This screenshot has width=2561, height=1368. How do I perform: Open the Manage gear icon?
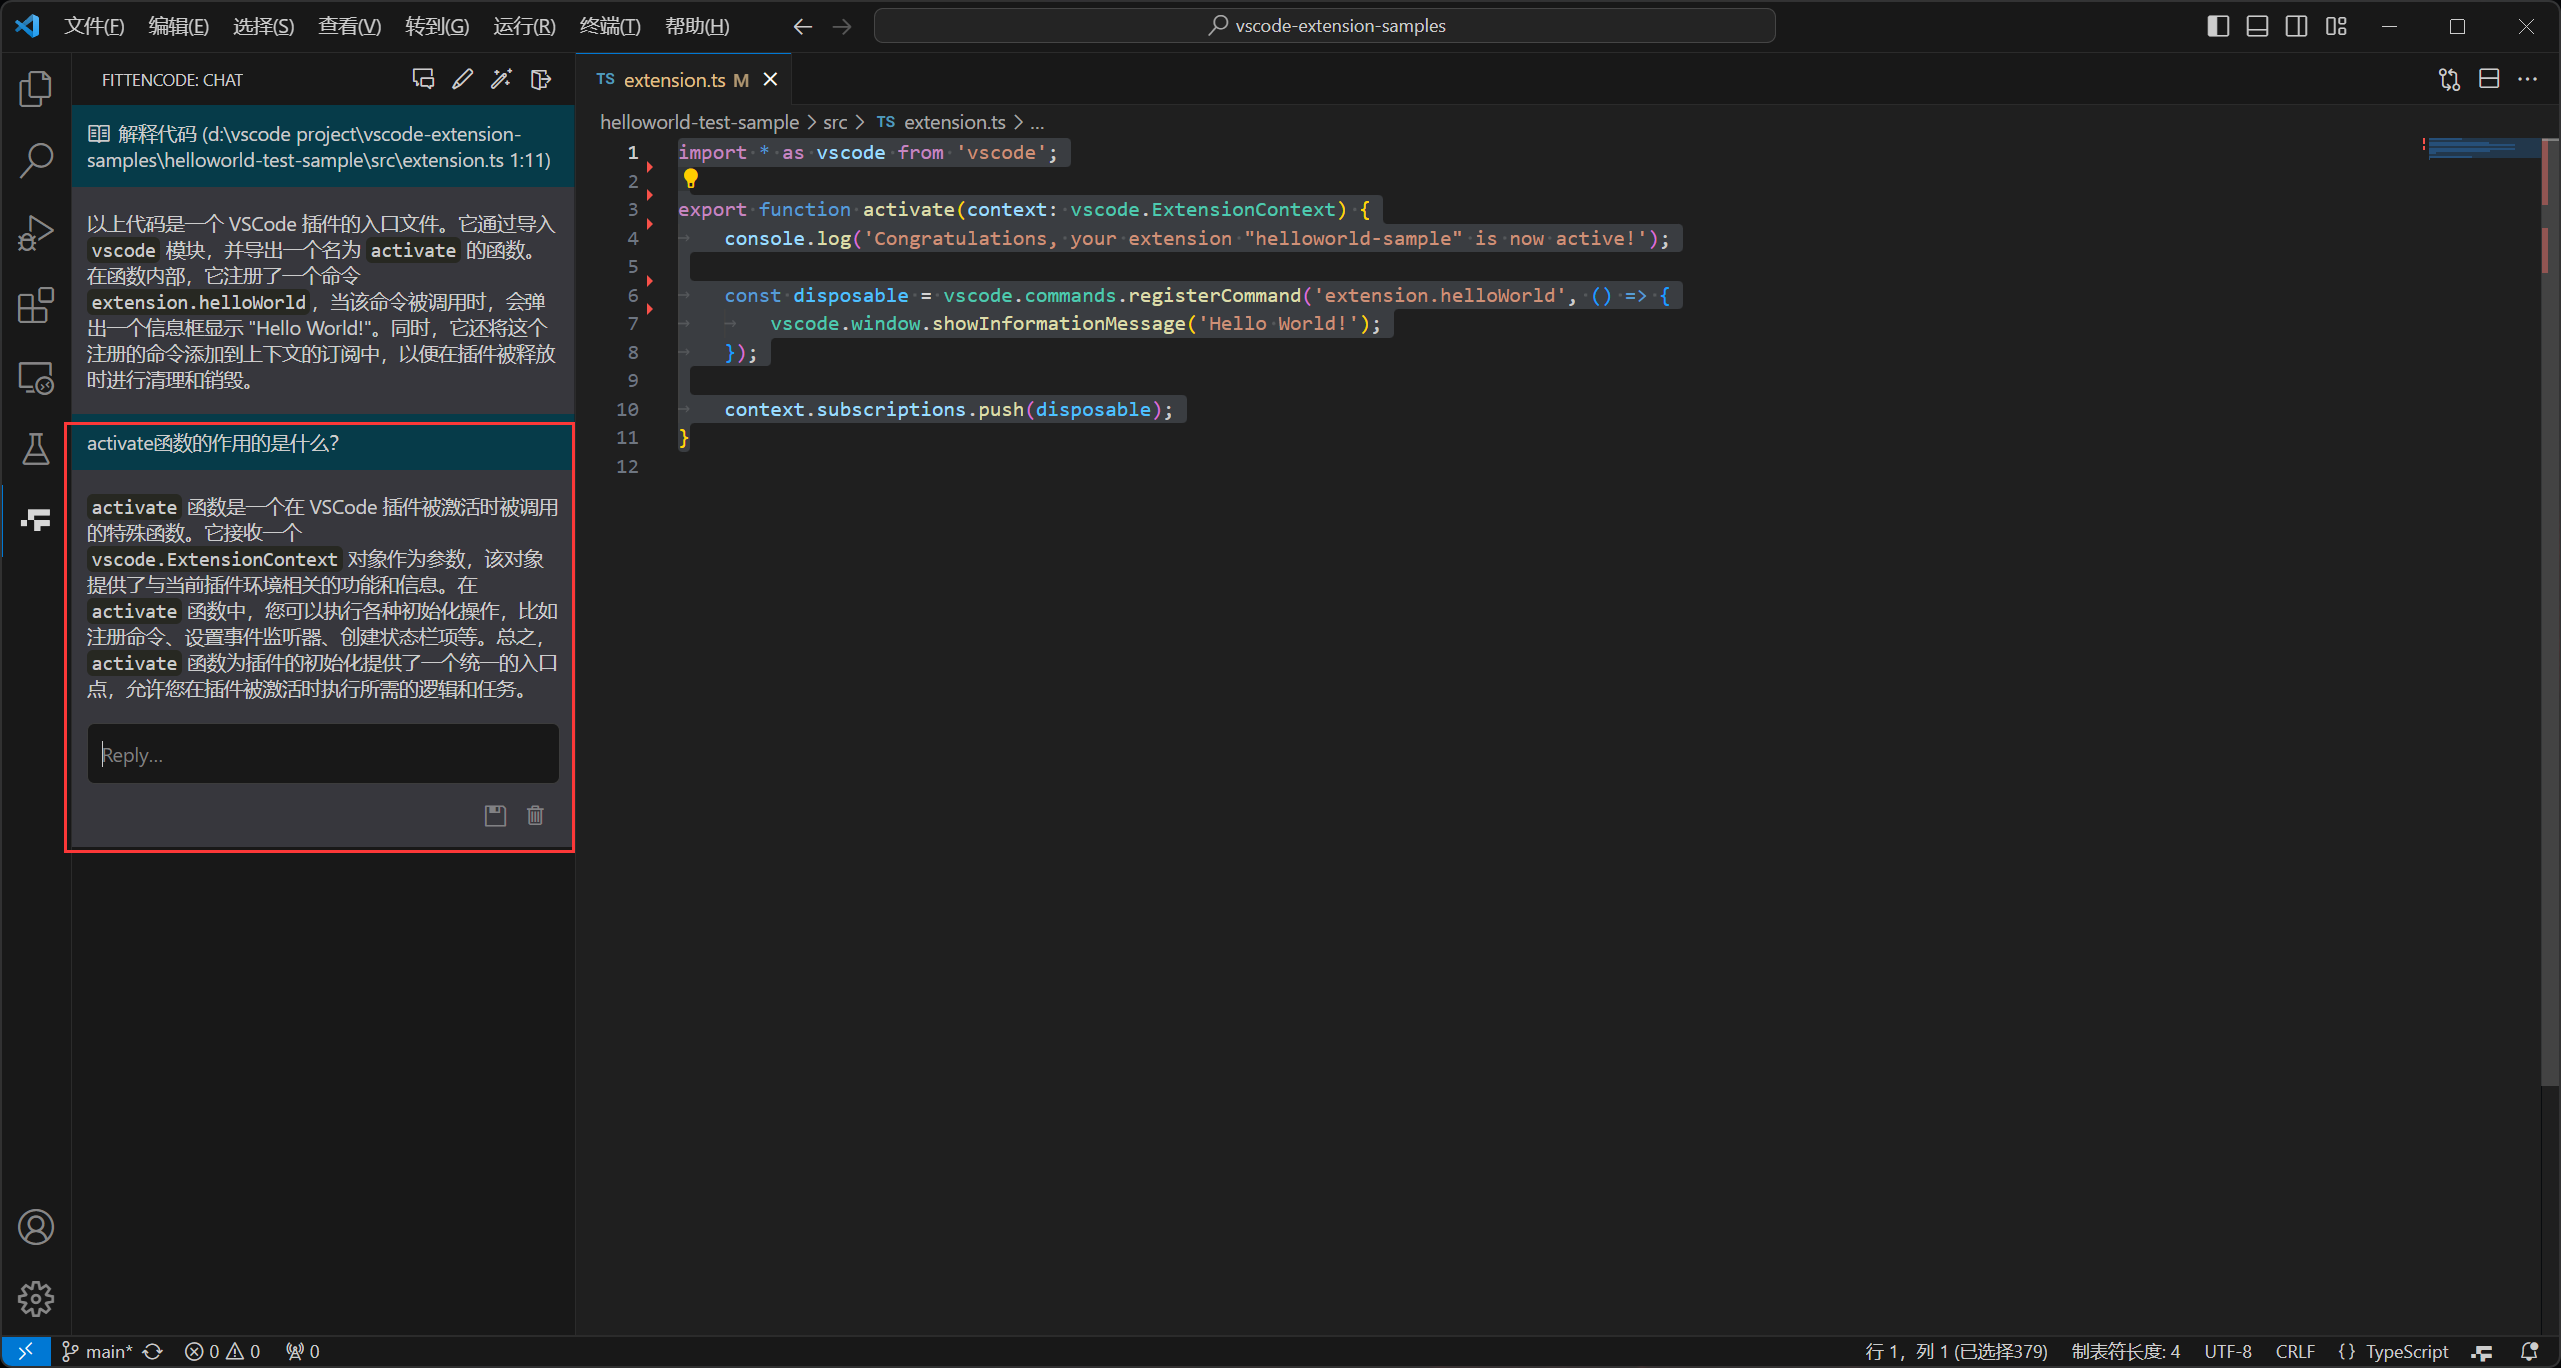click(36, 1298)
